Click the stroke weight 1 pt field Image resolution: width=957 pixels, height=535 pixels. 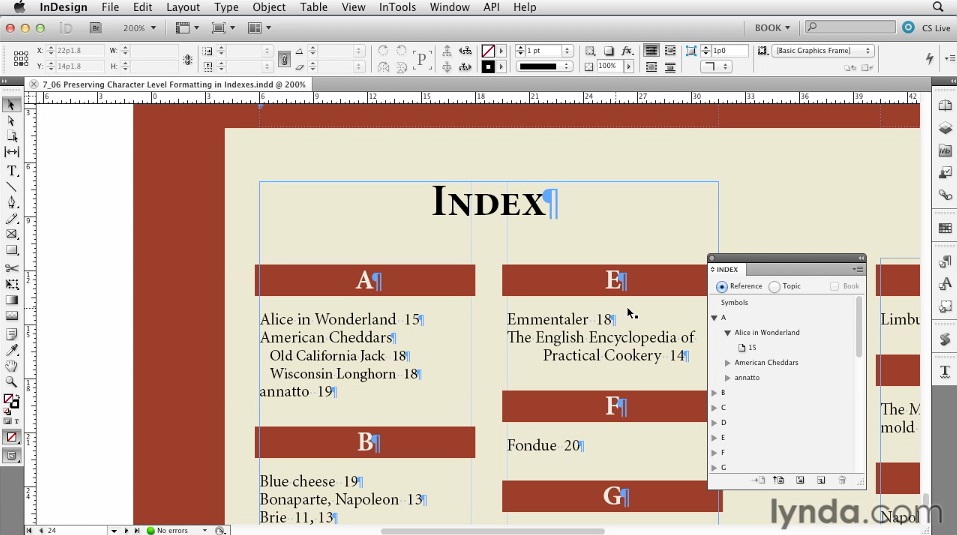point(543,51)
